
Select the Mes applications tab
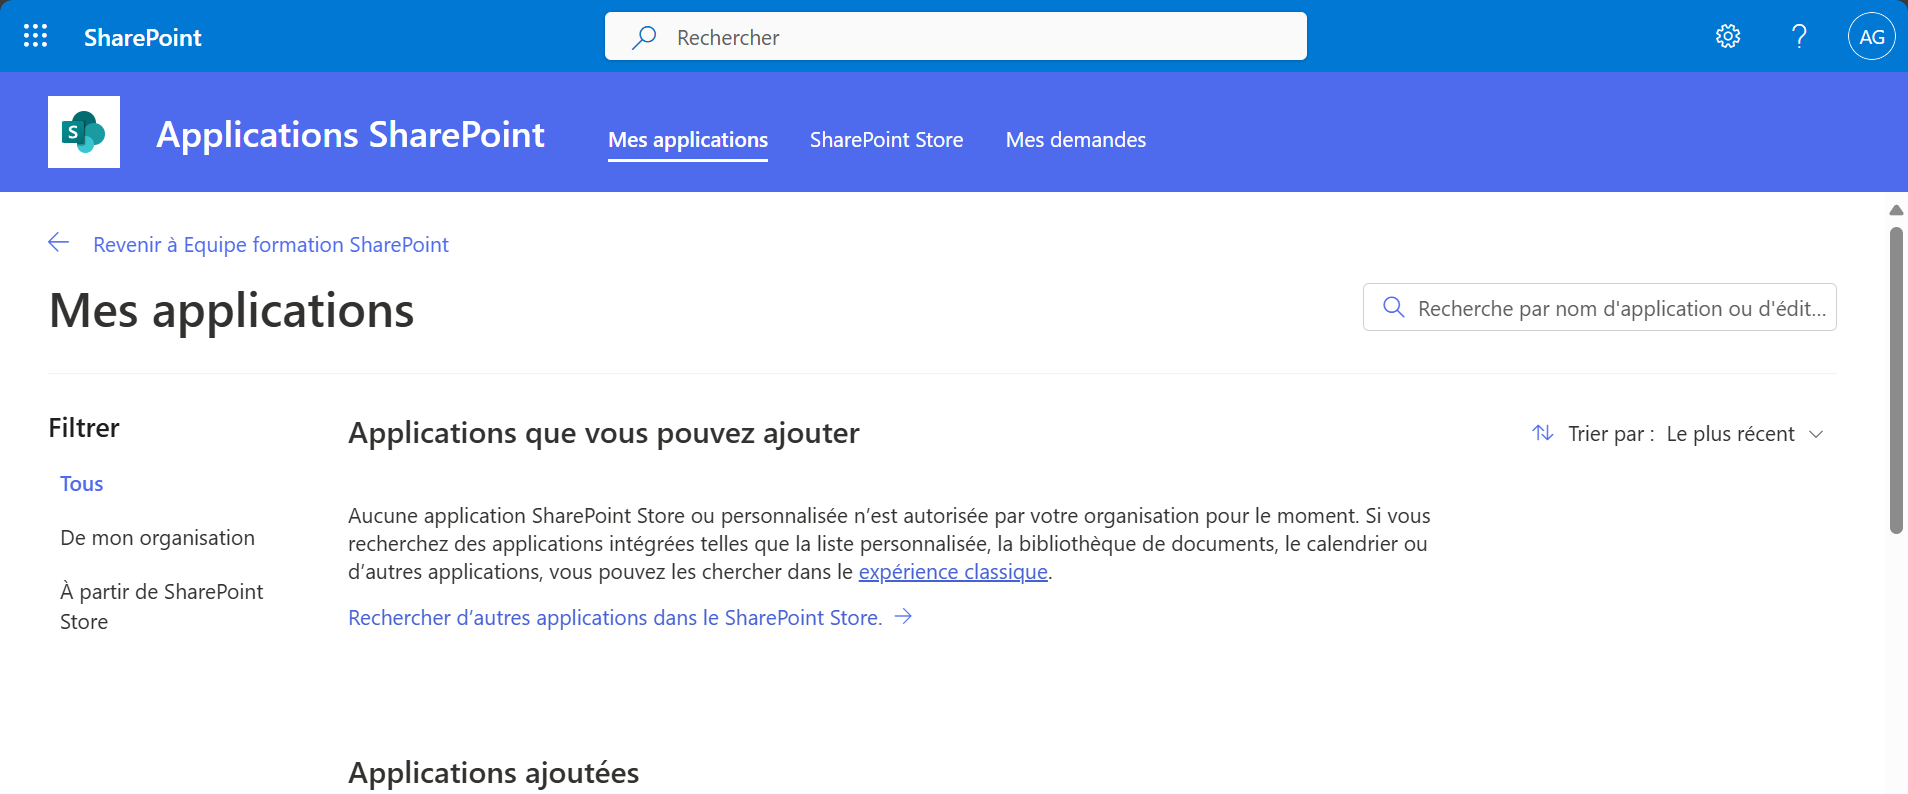688,140
